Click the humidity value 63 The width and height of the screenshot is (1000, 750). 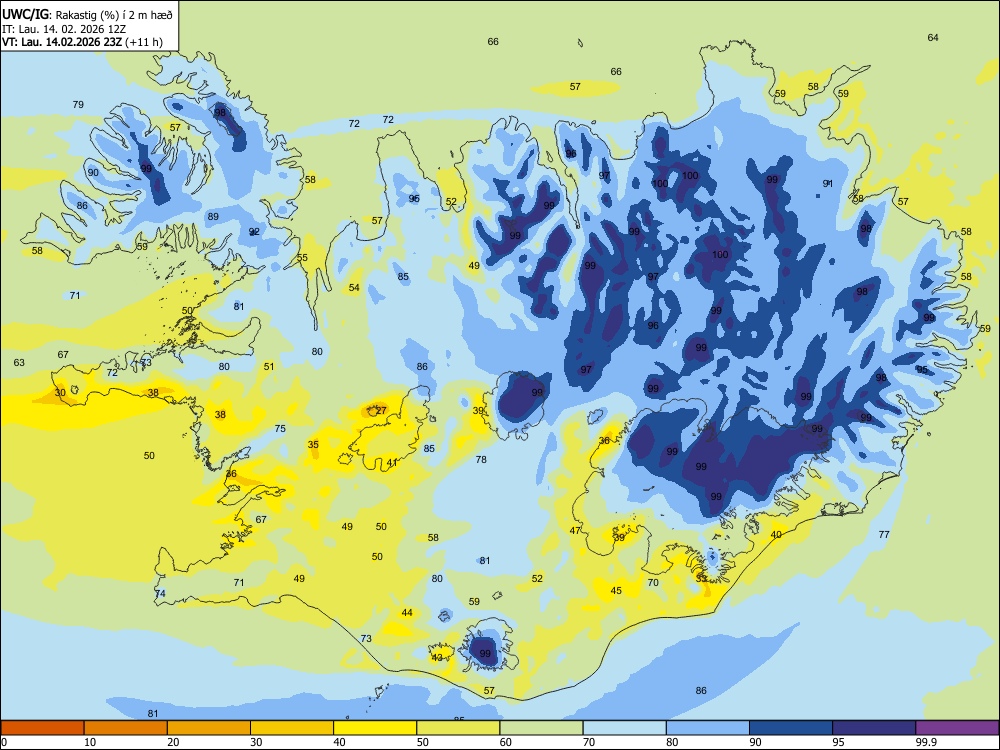pos(19,363)
